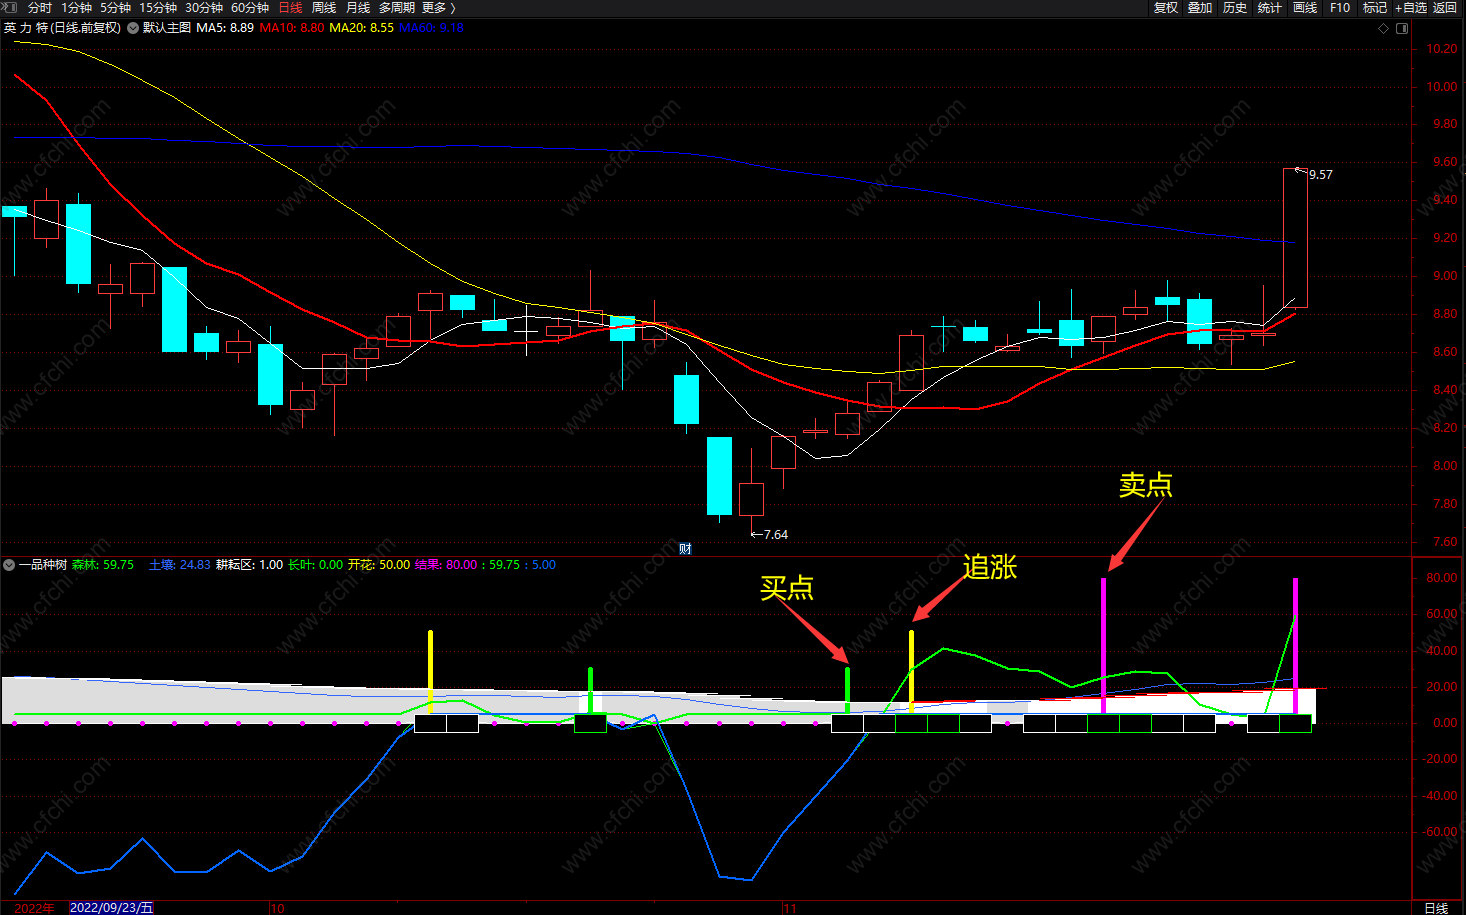Image resolution: width=1466 pixels, height=915 pixels.
Task: Click the 8.00 price axis label
Action: click(1445, 466)
